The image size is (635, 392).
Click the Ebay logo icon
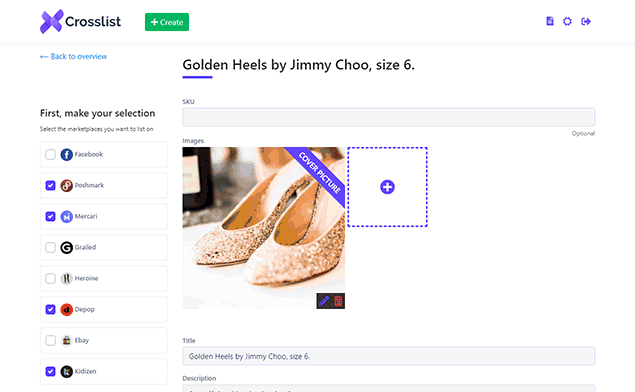(x=66, y=341)
